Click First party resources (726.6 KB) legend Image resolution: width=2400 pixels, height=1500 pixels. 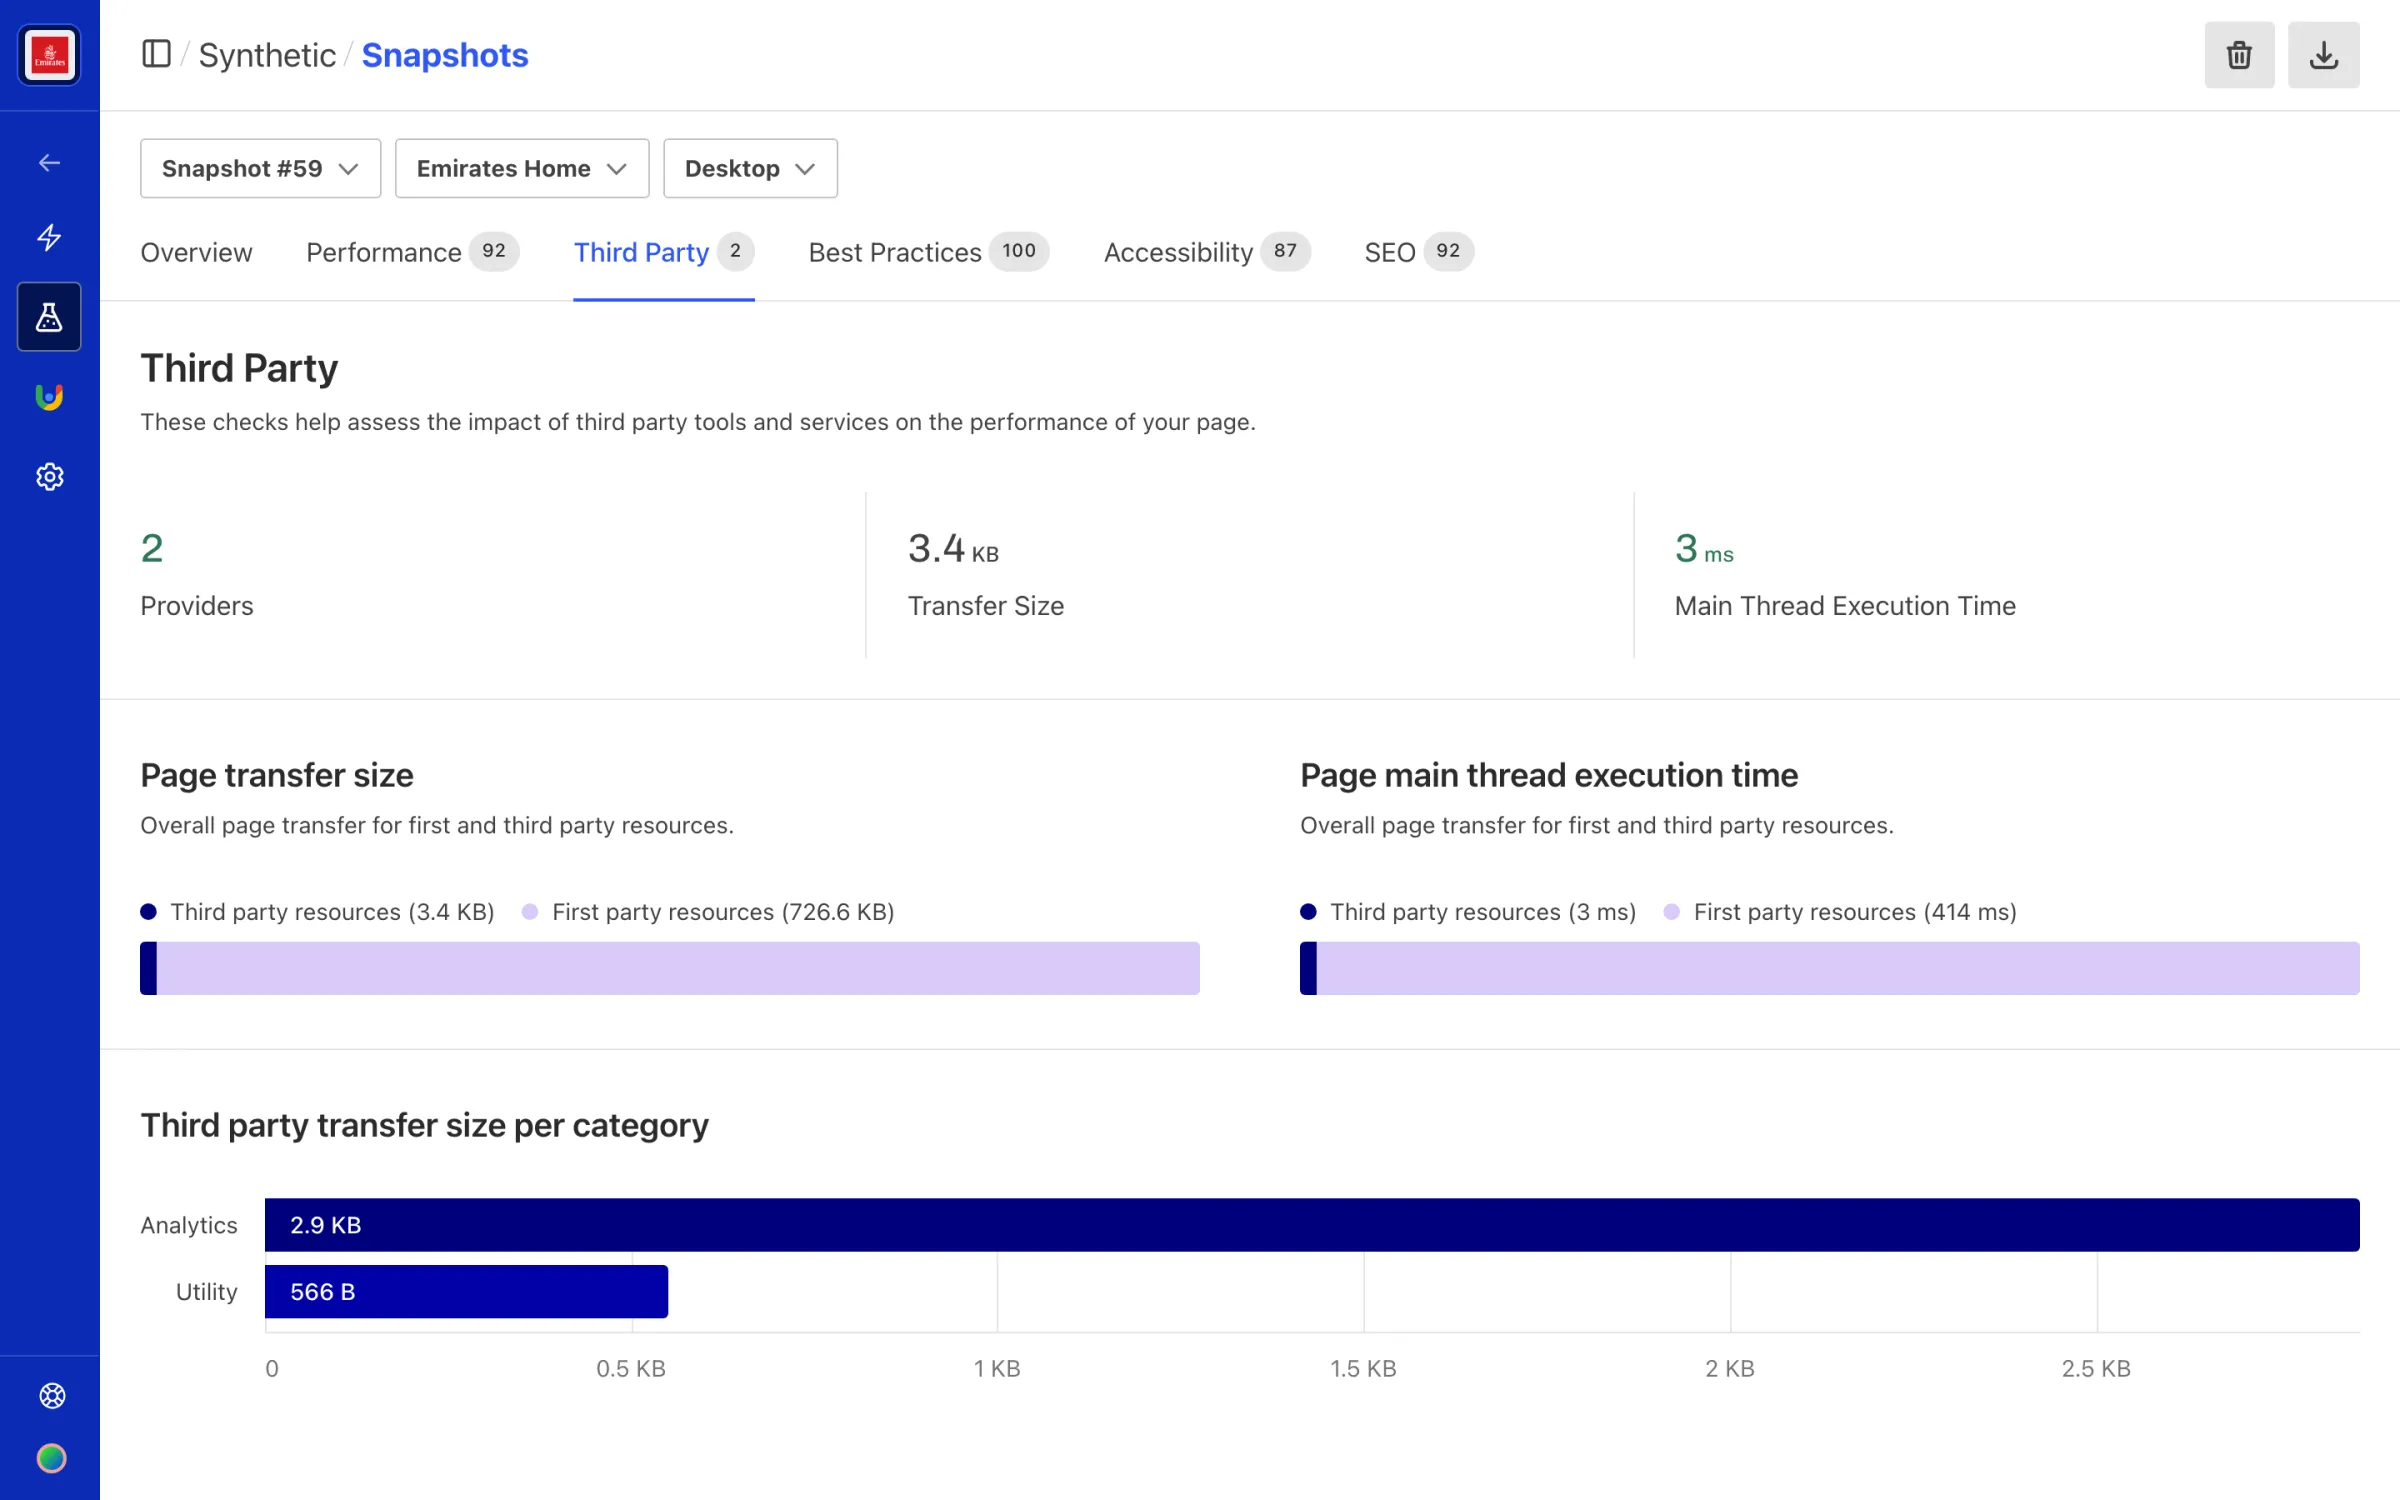click(x=708, y=912)
